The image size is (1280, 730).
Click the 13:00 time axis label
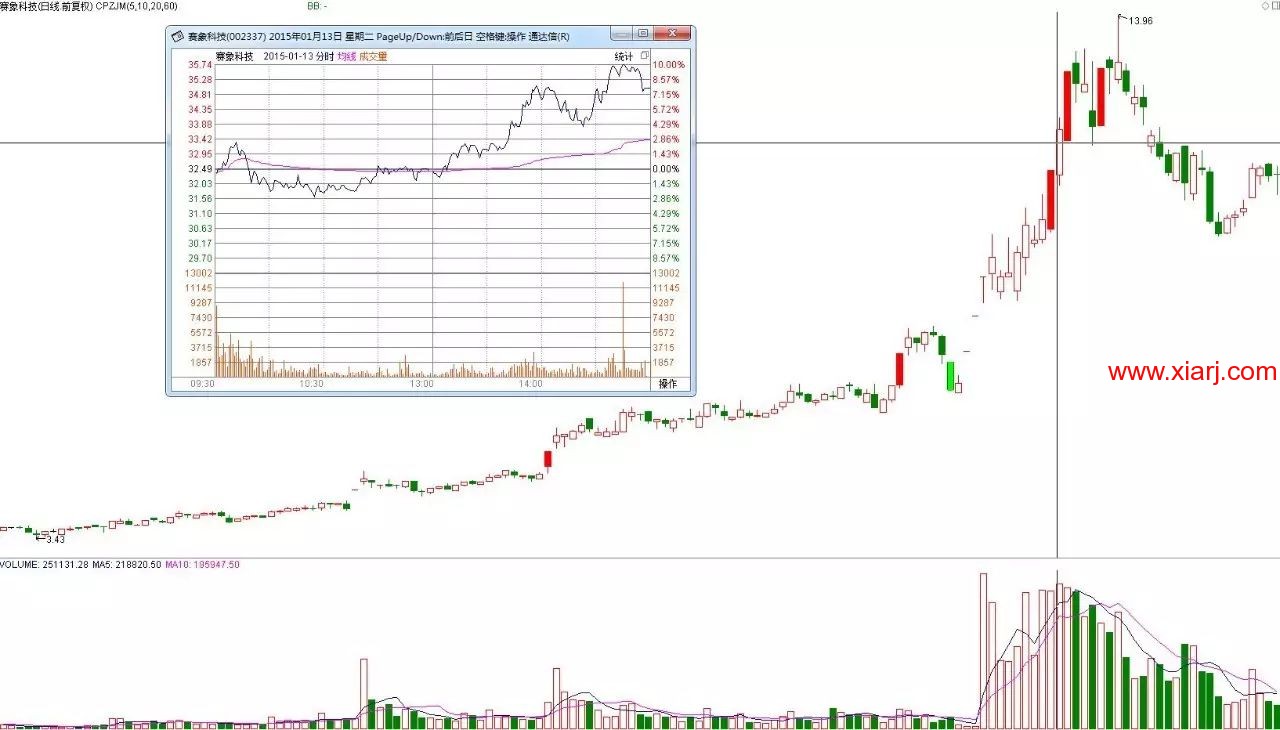coord(421,383)
